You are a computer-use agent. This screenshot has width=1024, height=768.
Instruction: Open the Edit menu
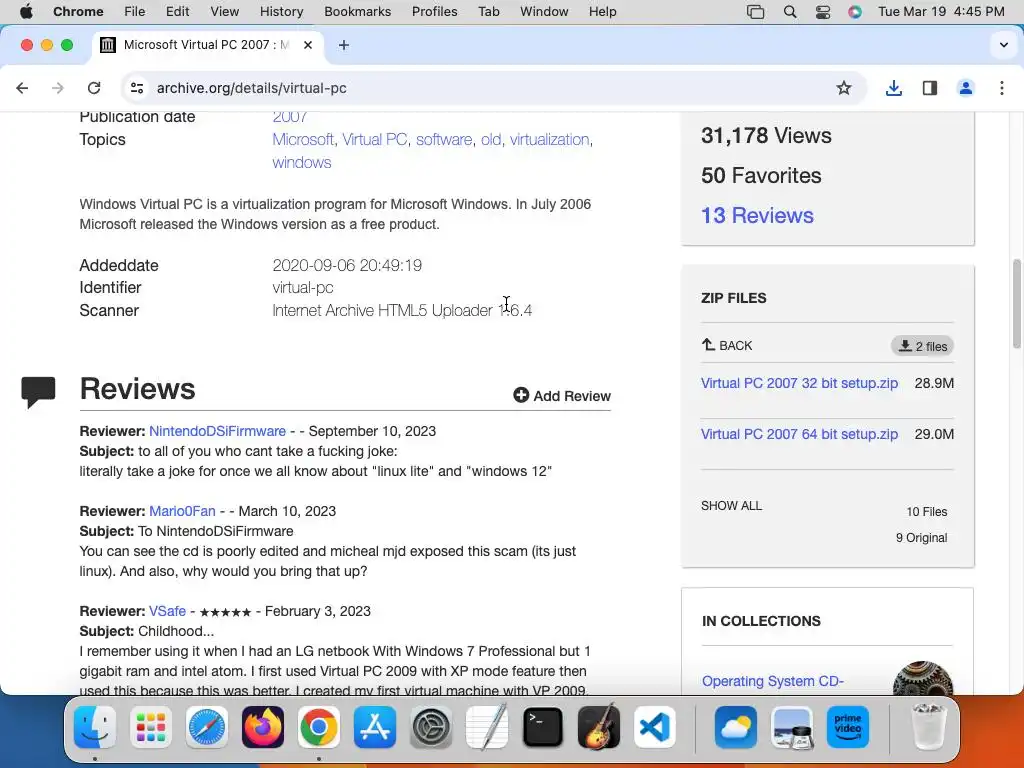177,12
